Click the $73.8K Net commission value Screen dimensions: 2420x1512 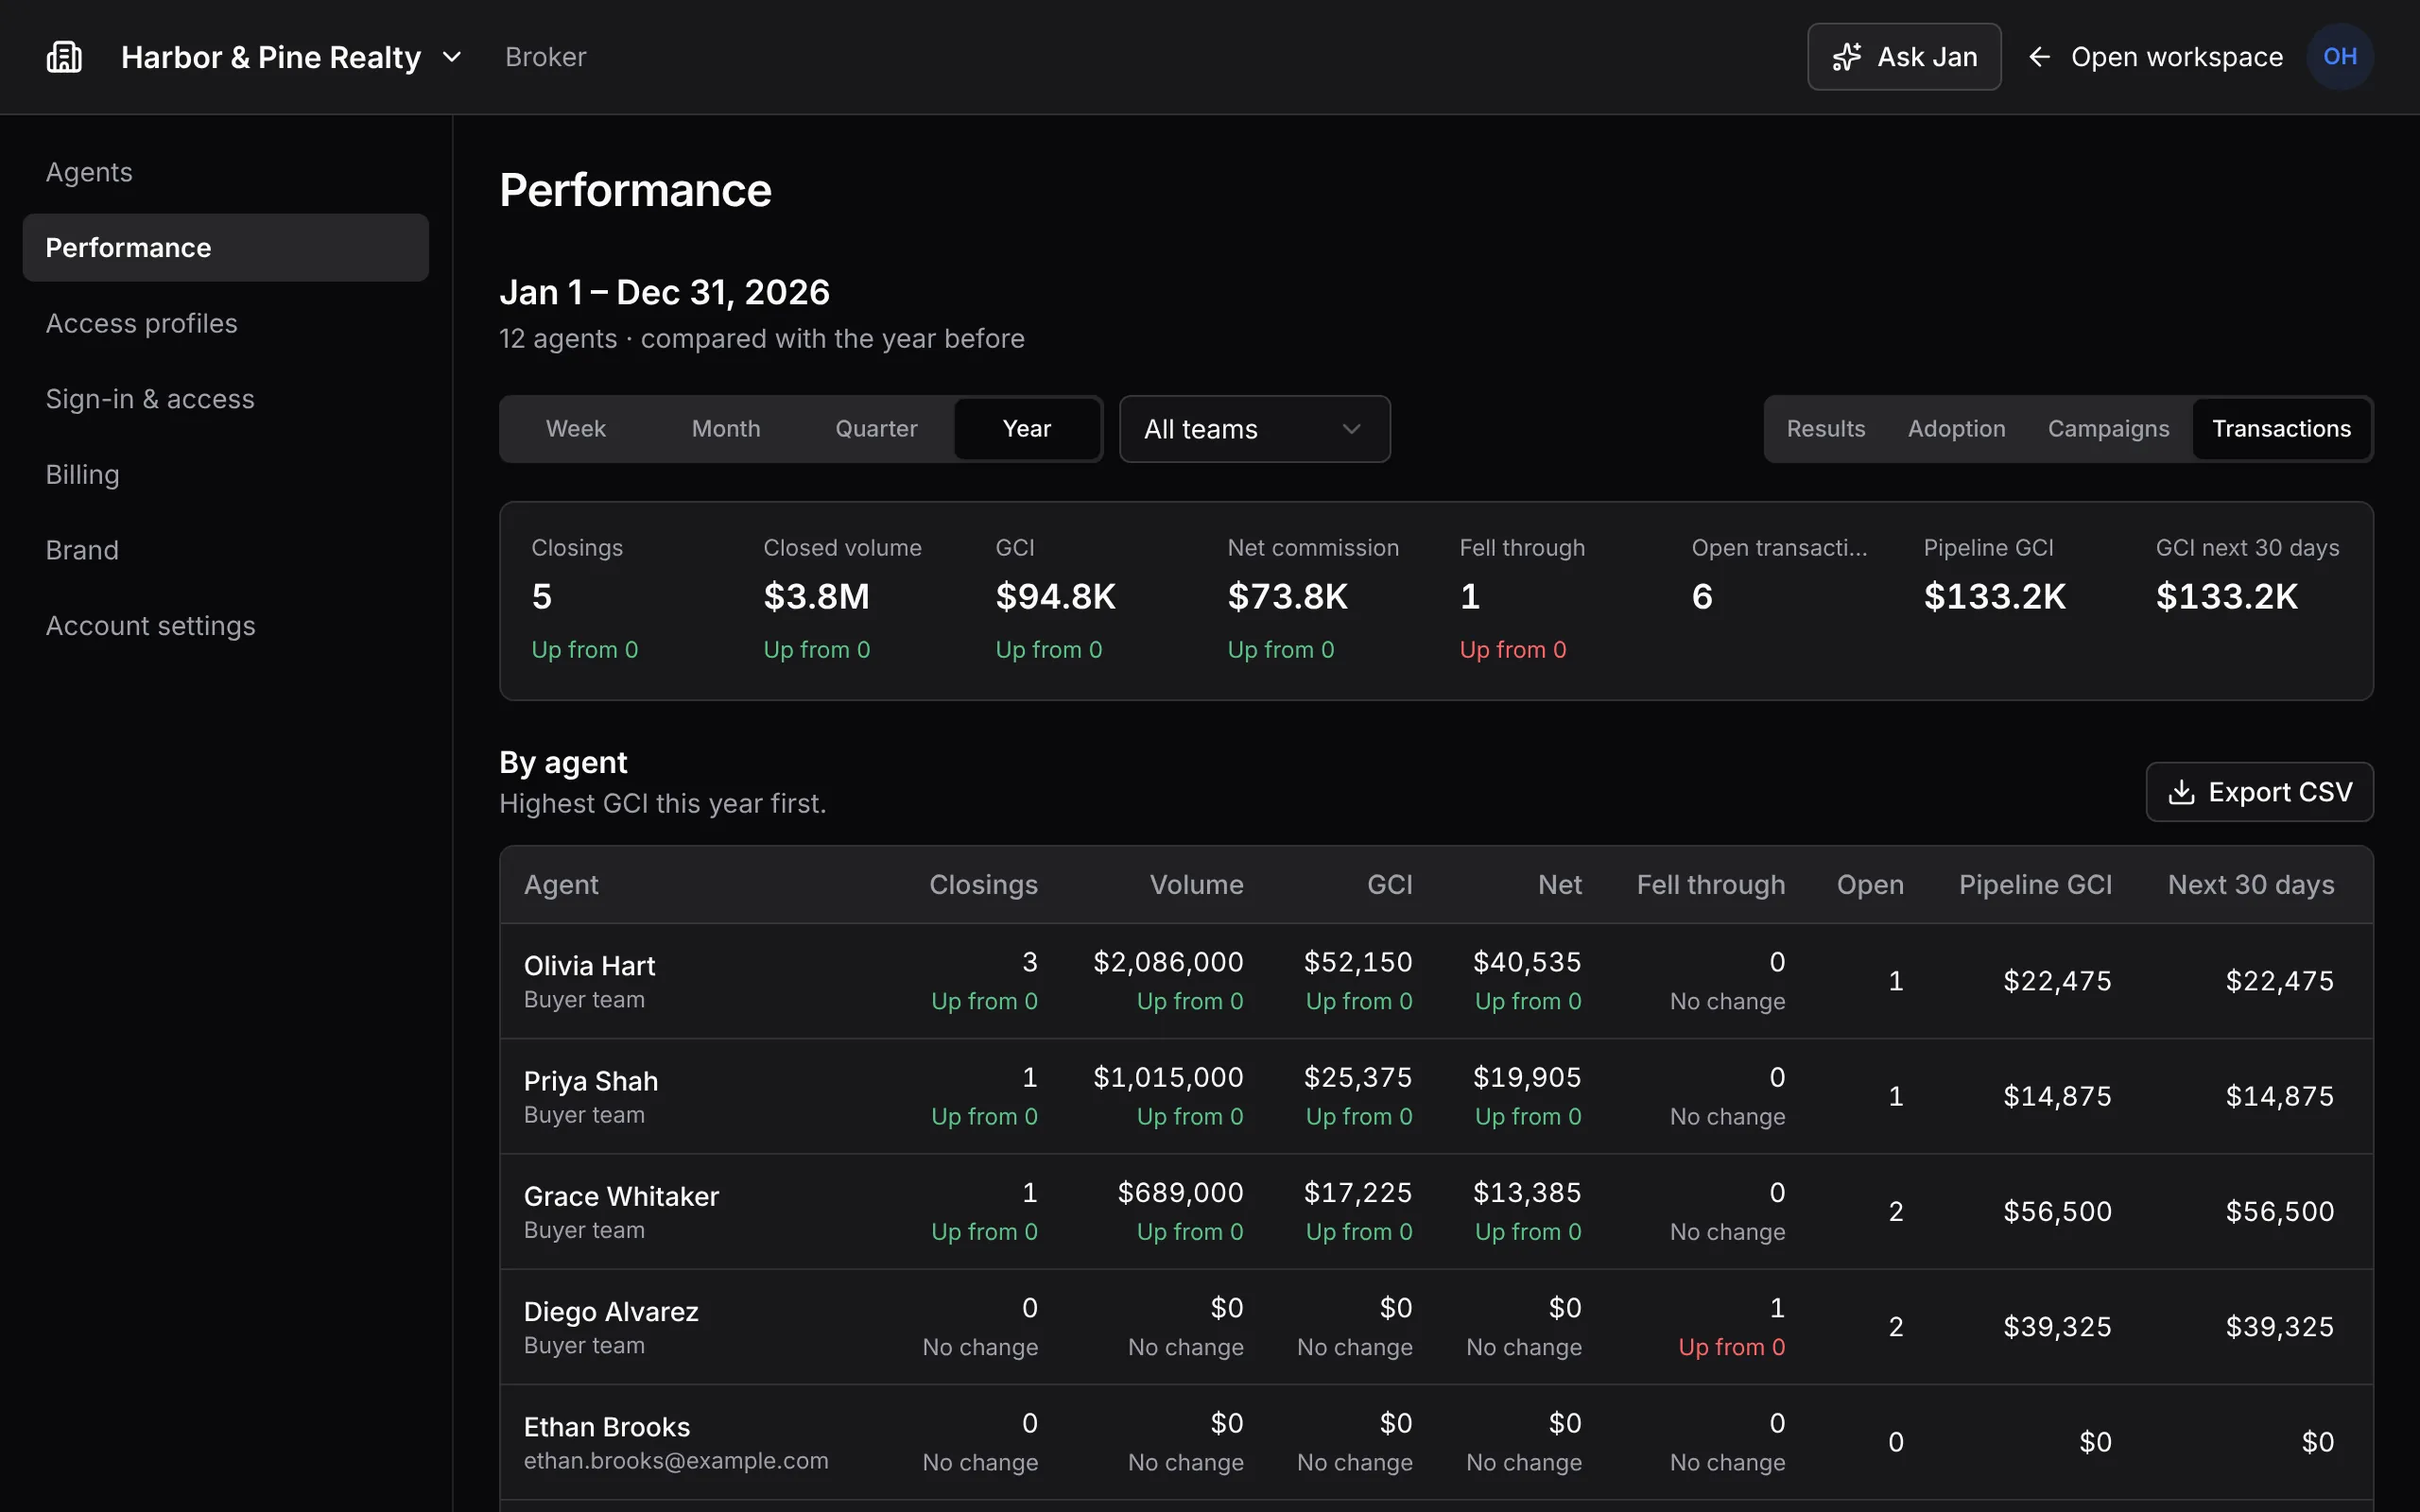pyautogui.click(x=1287, y=597)
